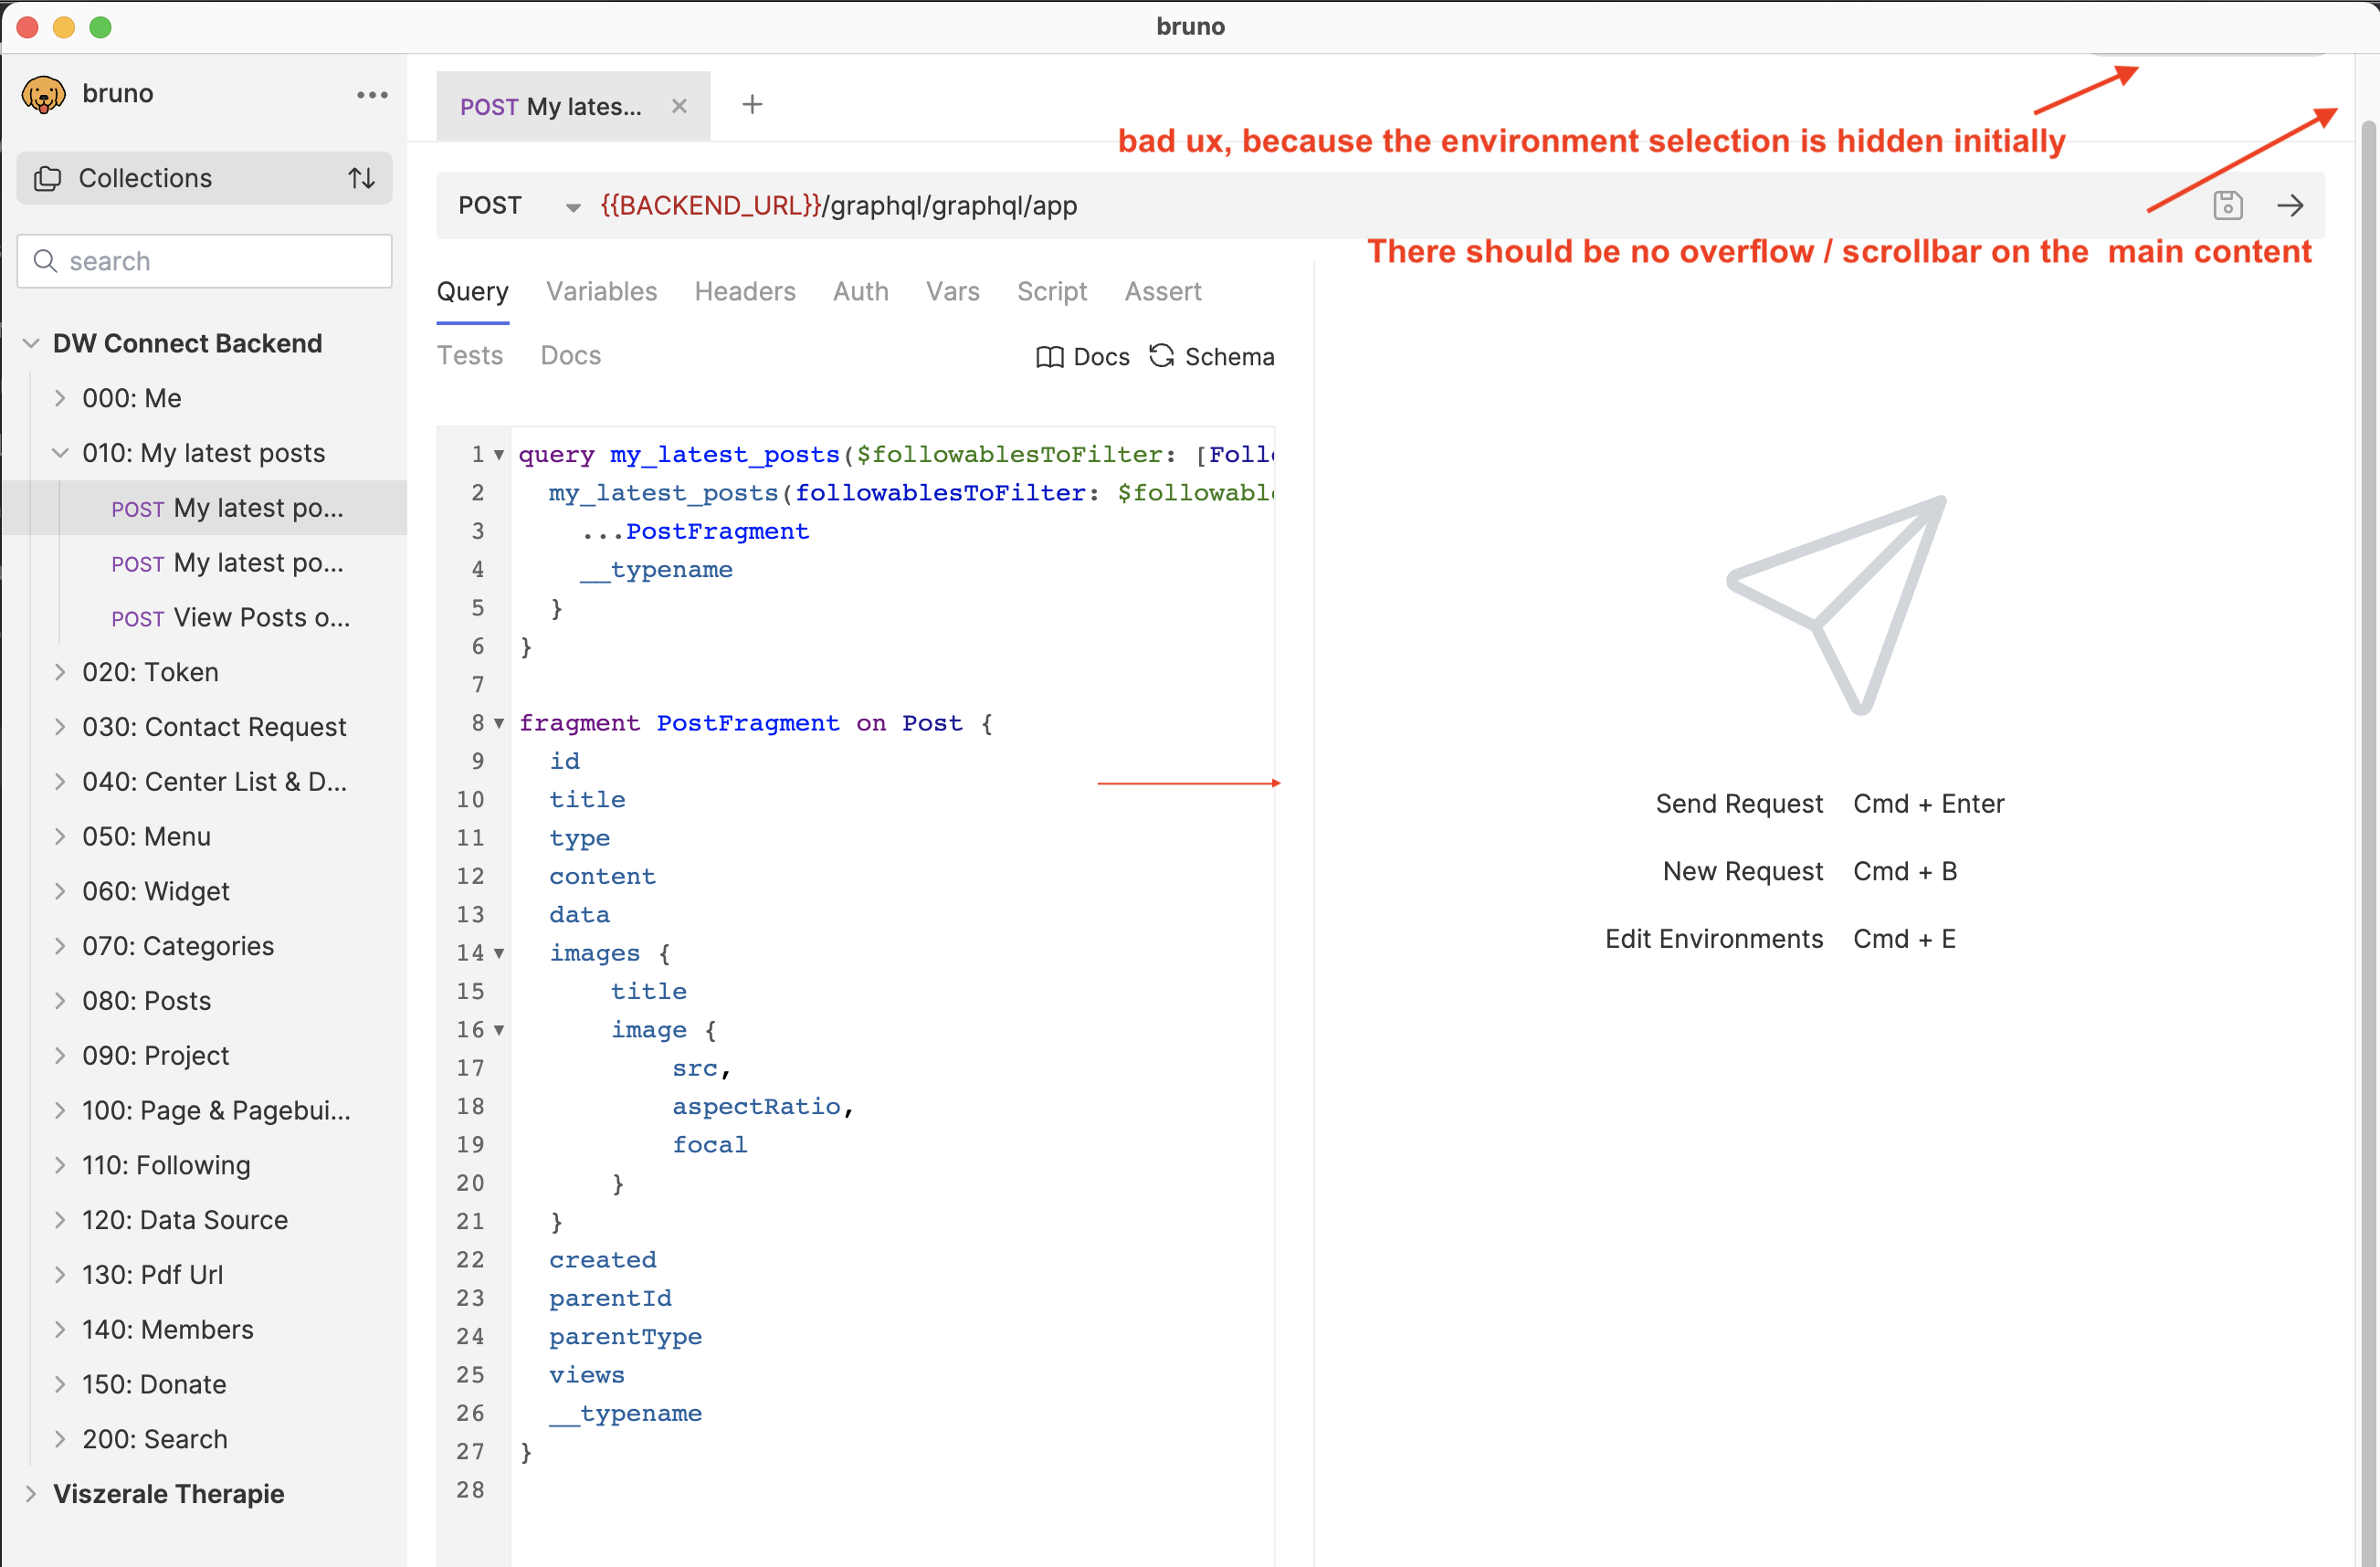This screenshot has width=2380, height=1567.
Task: Click the send request arrow icon
Action: [x=2291, y=205]
